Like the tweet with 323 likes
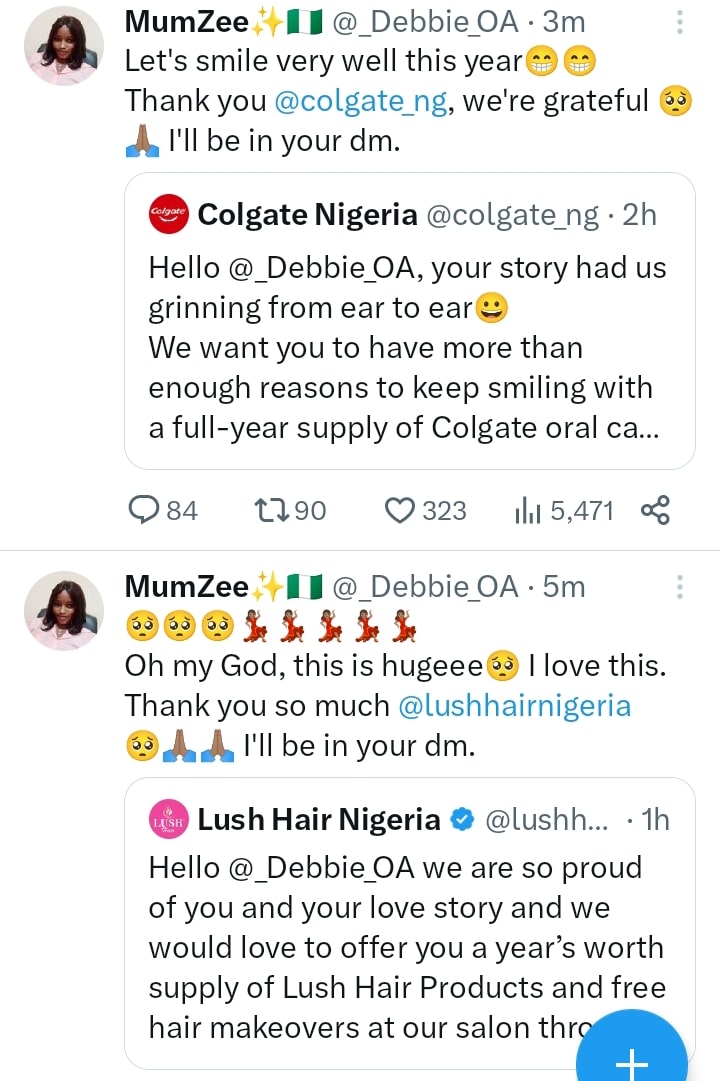Image resolution: width=720 pixels, height=1081 pixels. (400, 510)
